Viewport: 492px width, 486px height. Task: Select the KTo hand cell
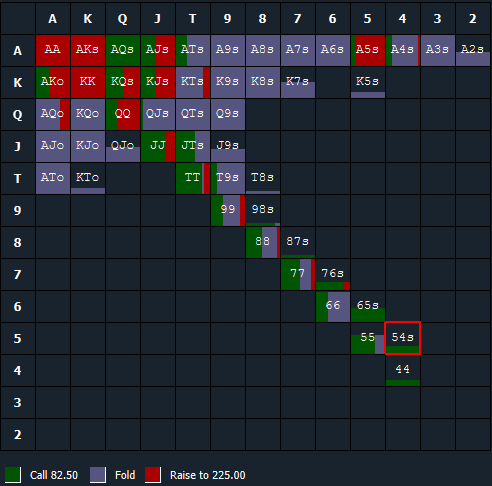point(88,178)
